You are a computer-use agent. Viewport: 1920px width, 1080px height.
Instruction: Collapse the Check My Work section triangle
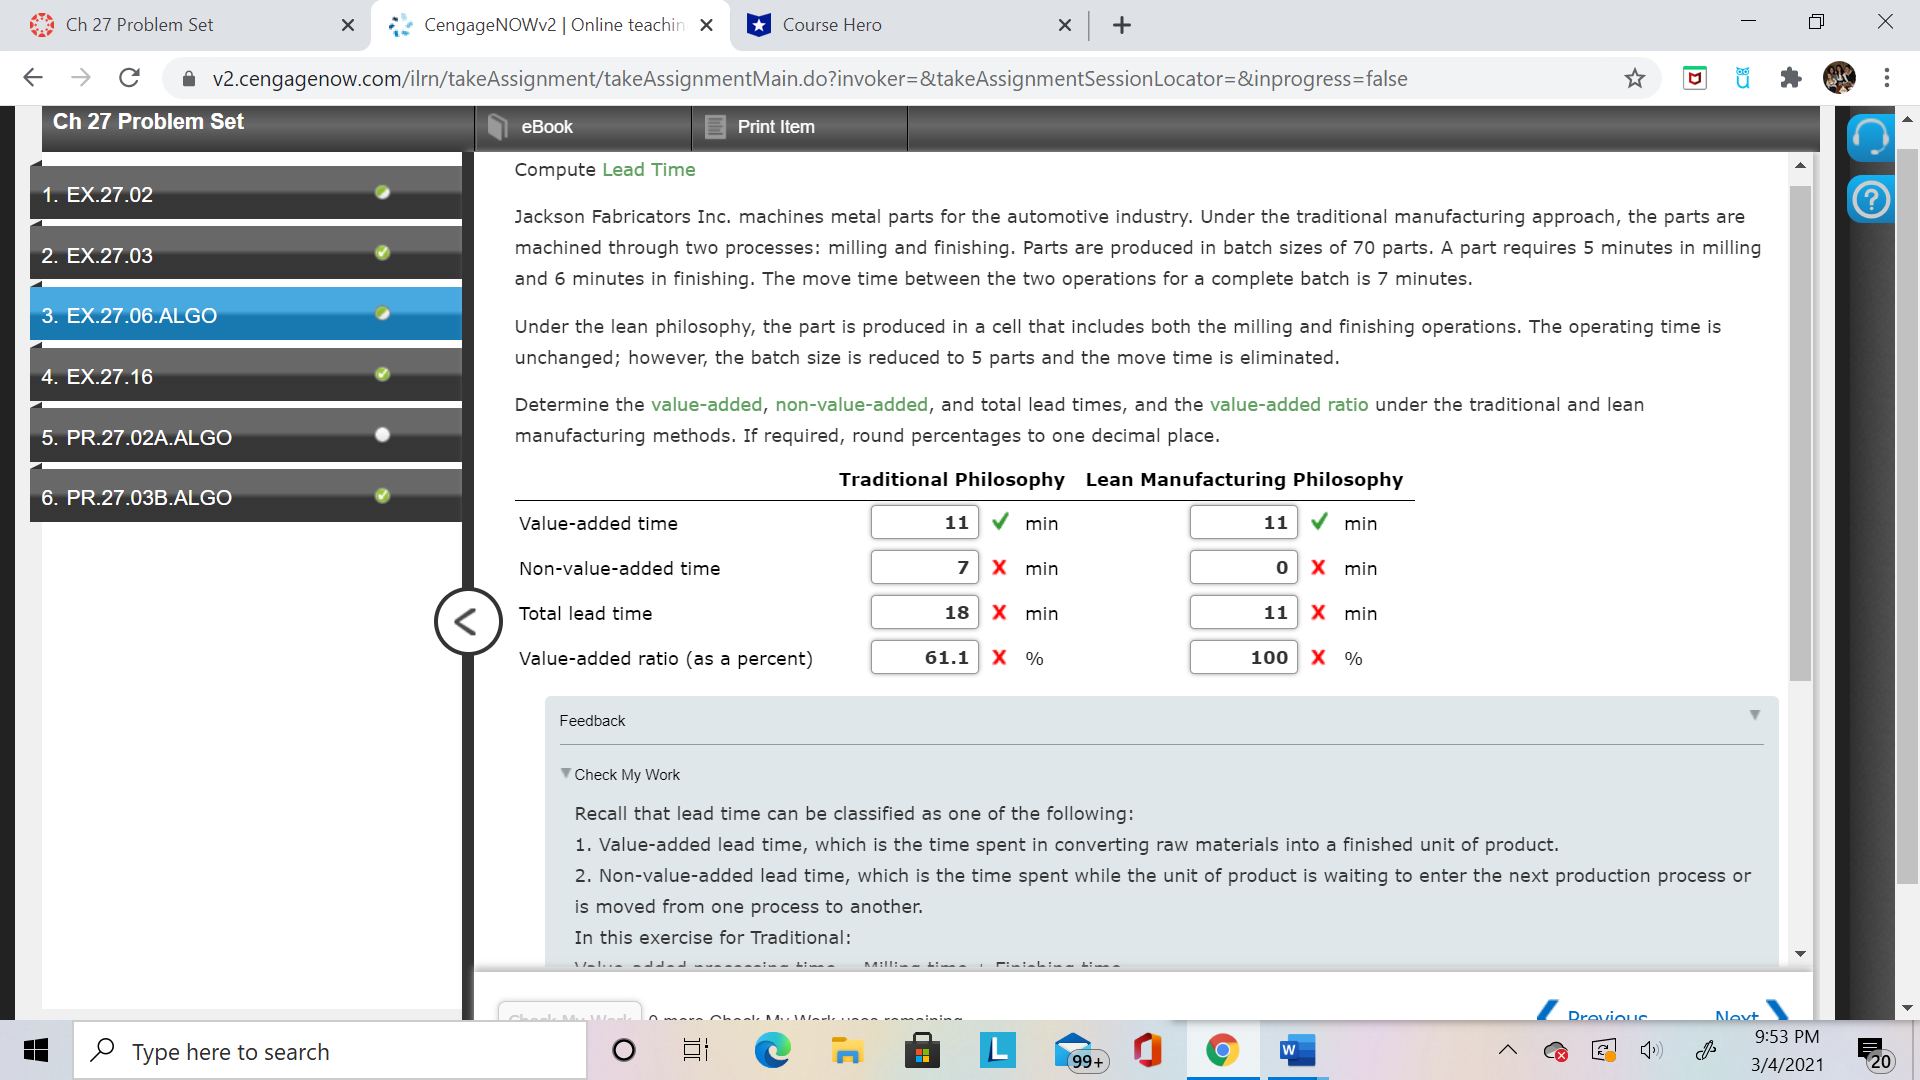click(x=566, y=773)
